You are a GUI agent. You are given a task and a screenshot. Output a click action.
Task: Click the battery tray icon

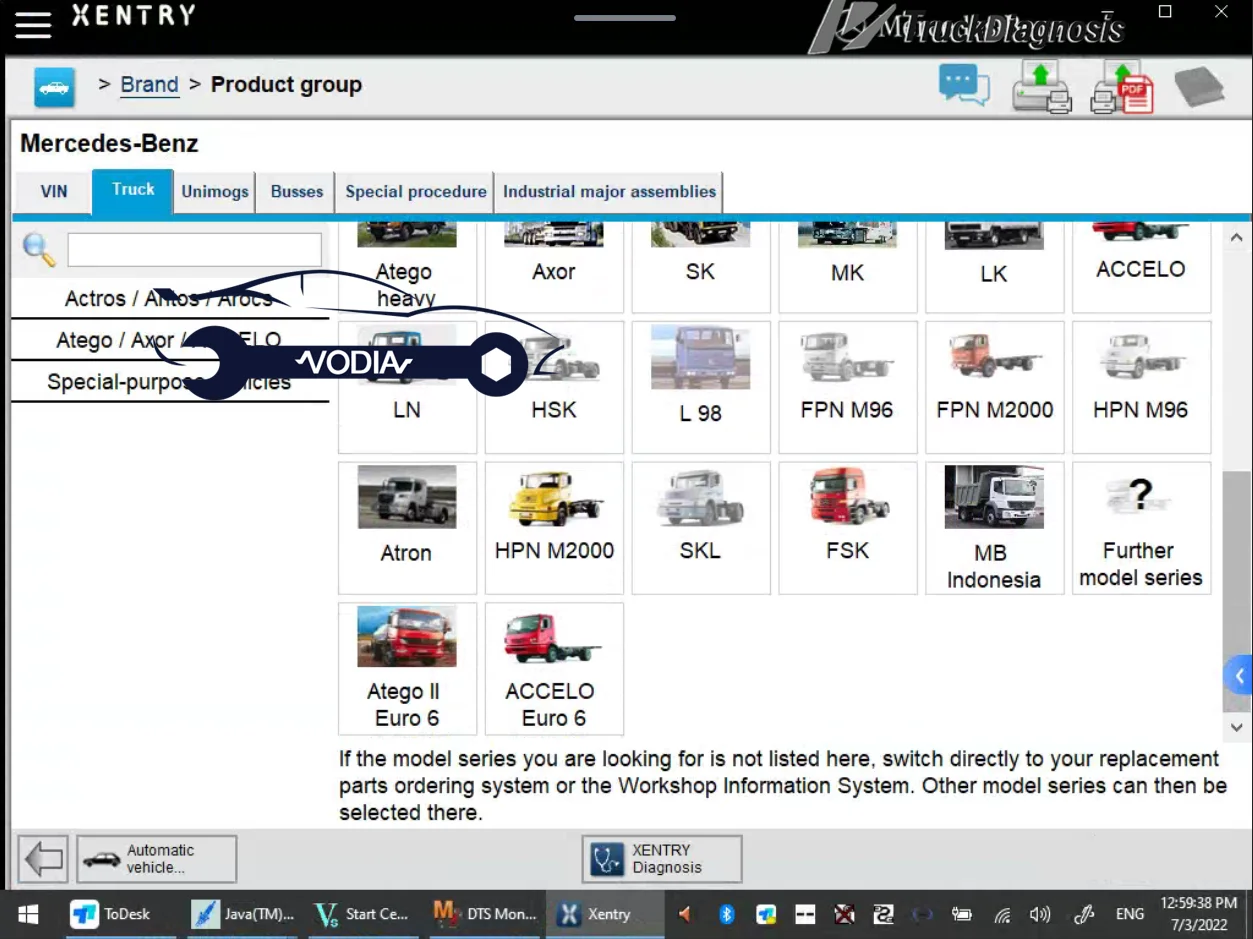point(962,914)
